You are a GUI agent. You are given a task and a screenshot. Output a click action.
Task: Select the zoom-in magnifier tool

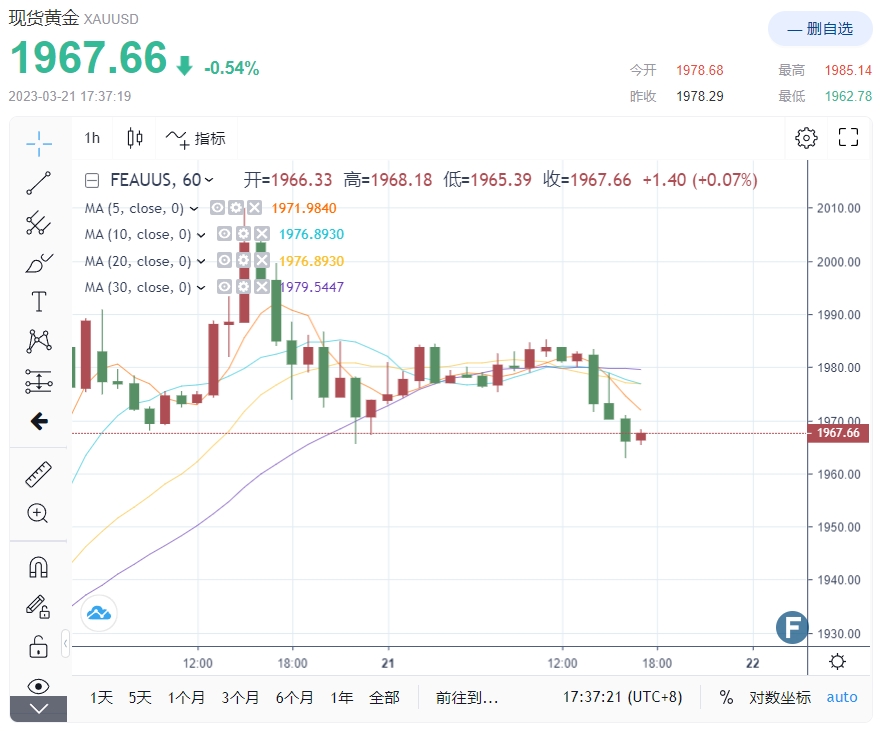(x=38, y=513)
